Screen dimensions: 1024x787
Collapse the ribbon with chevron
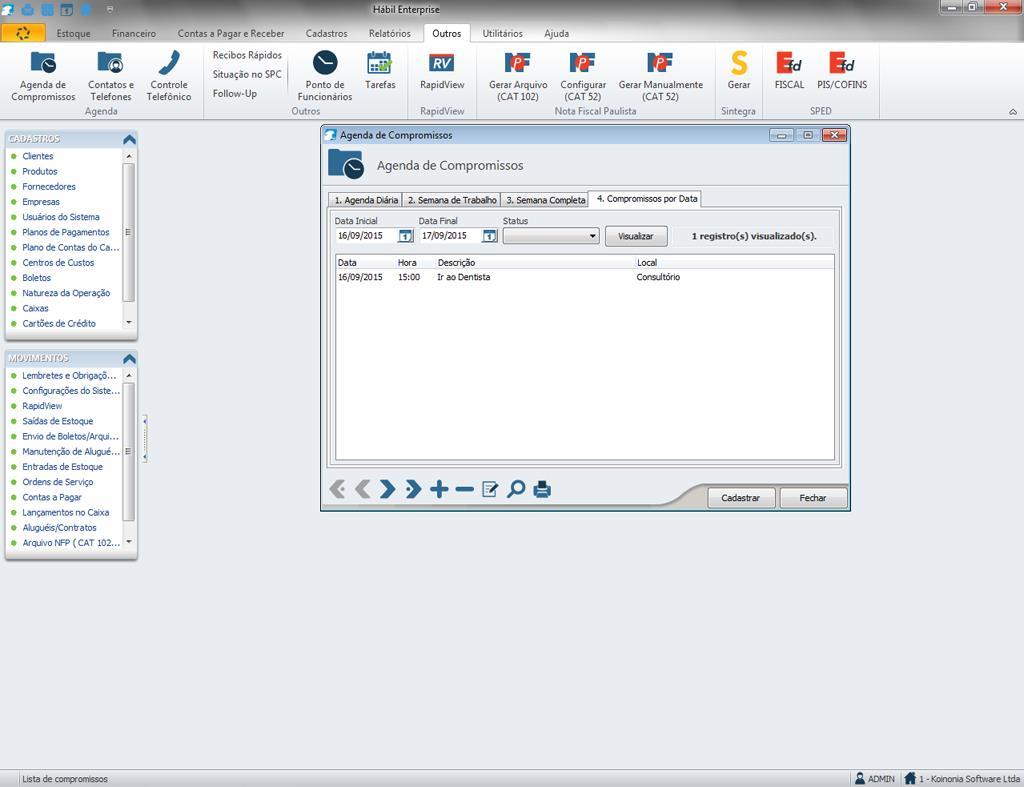coord(1013,112)
